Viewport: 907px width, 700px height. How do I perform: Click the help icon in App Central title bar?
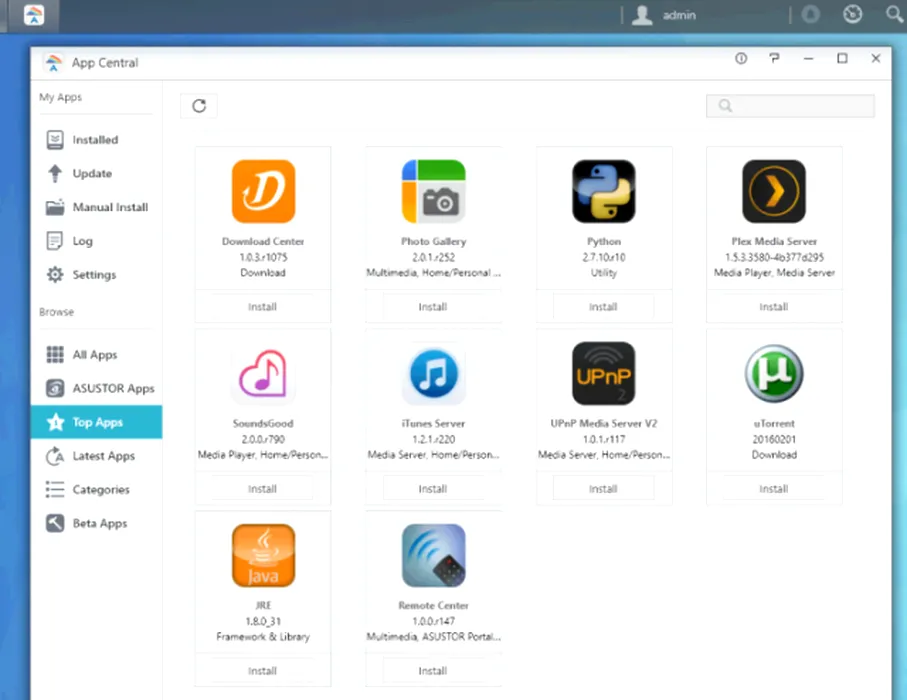[x=774, y=58]
